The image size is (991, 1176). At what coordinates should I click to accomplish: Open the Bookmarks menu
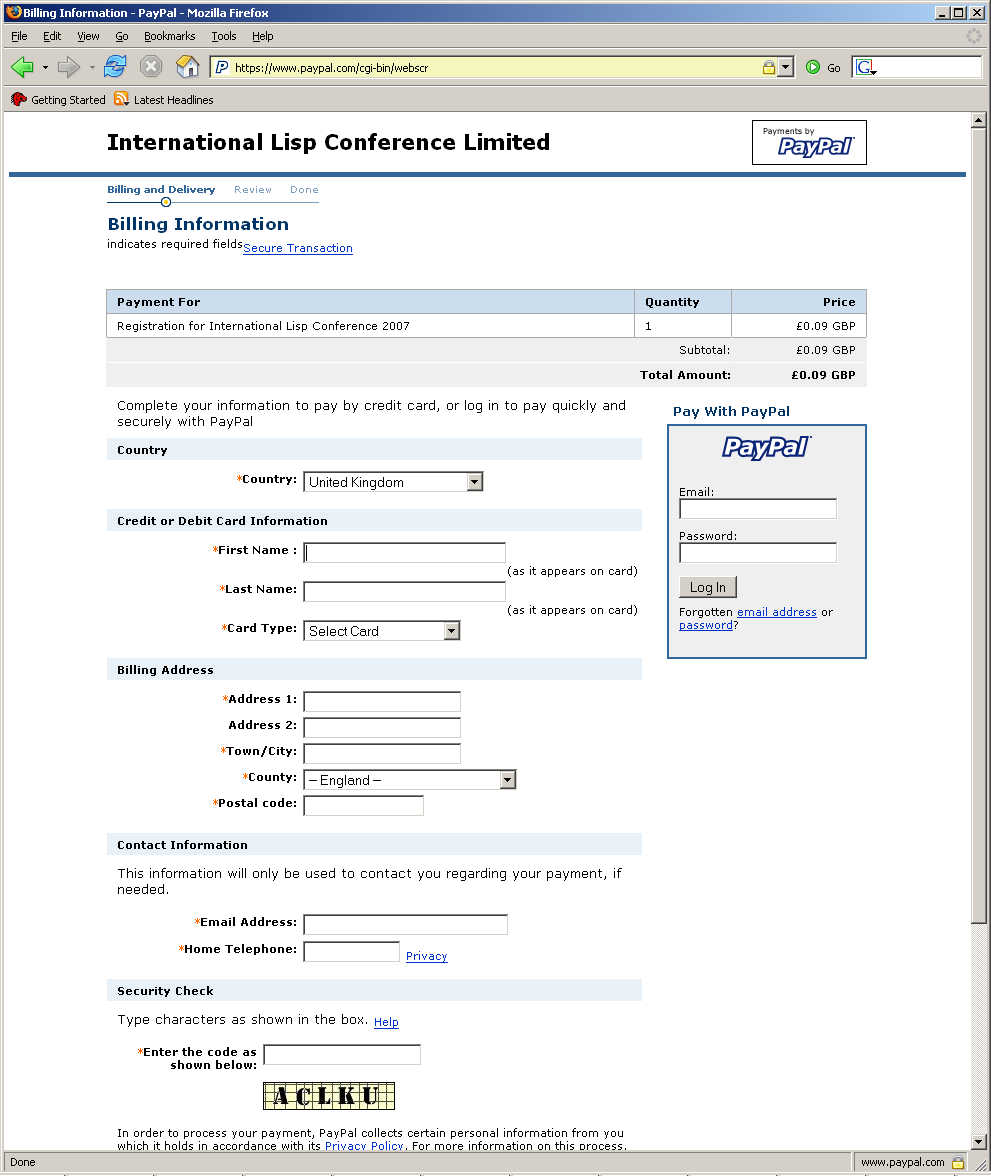(x=170, y=36)
